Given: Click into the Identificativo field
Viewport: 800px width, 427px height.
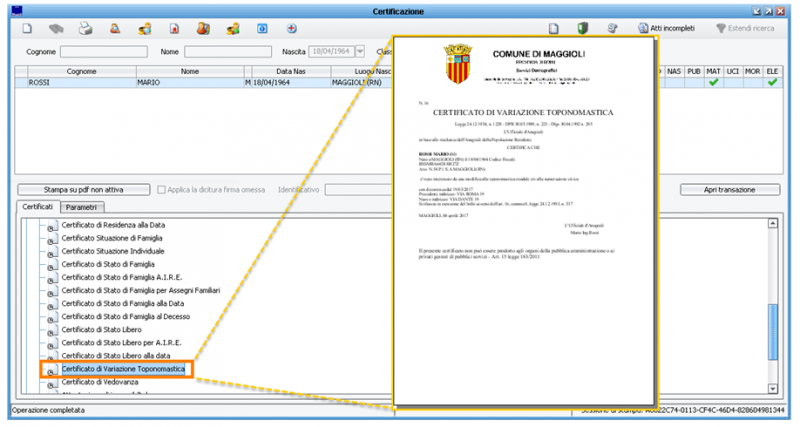Looking at the screenshot, I should coord(360,190).
